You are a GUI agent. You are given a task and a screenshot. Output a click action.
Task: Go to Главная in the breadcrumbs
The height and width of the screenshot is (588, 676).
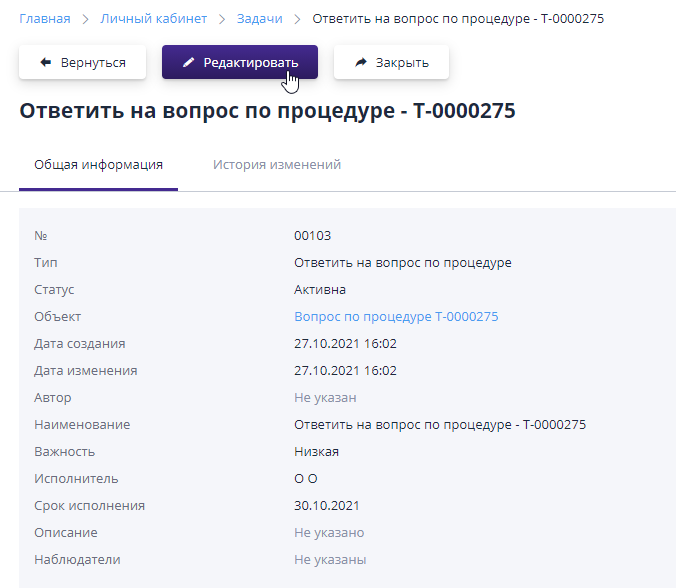45,19
